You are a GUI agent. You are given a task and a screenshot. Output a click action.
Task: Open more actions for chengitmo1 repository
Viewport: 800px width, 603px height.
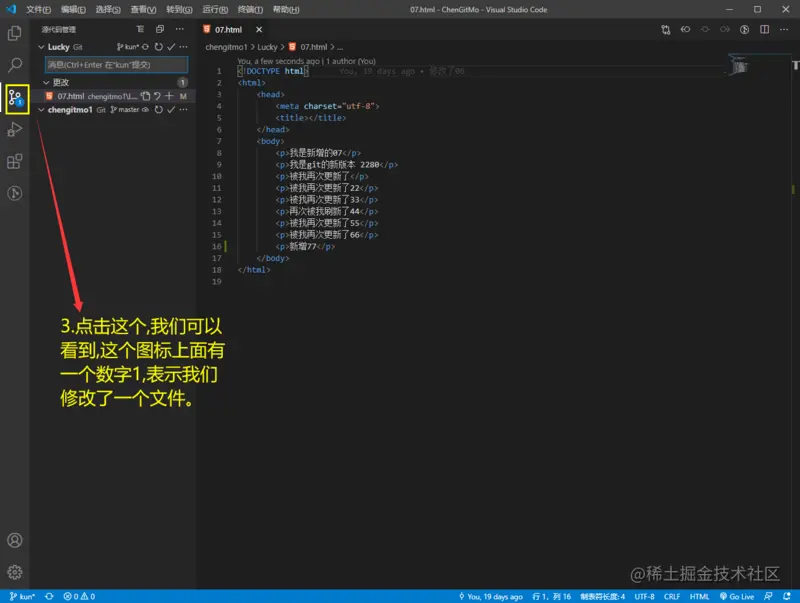(184, 110)
